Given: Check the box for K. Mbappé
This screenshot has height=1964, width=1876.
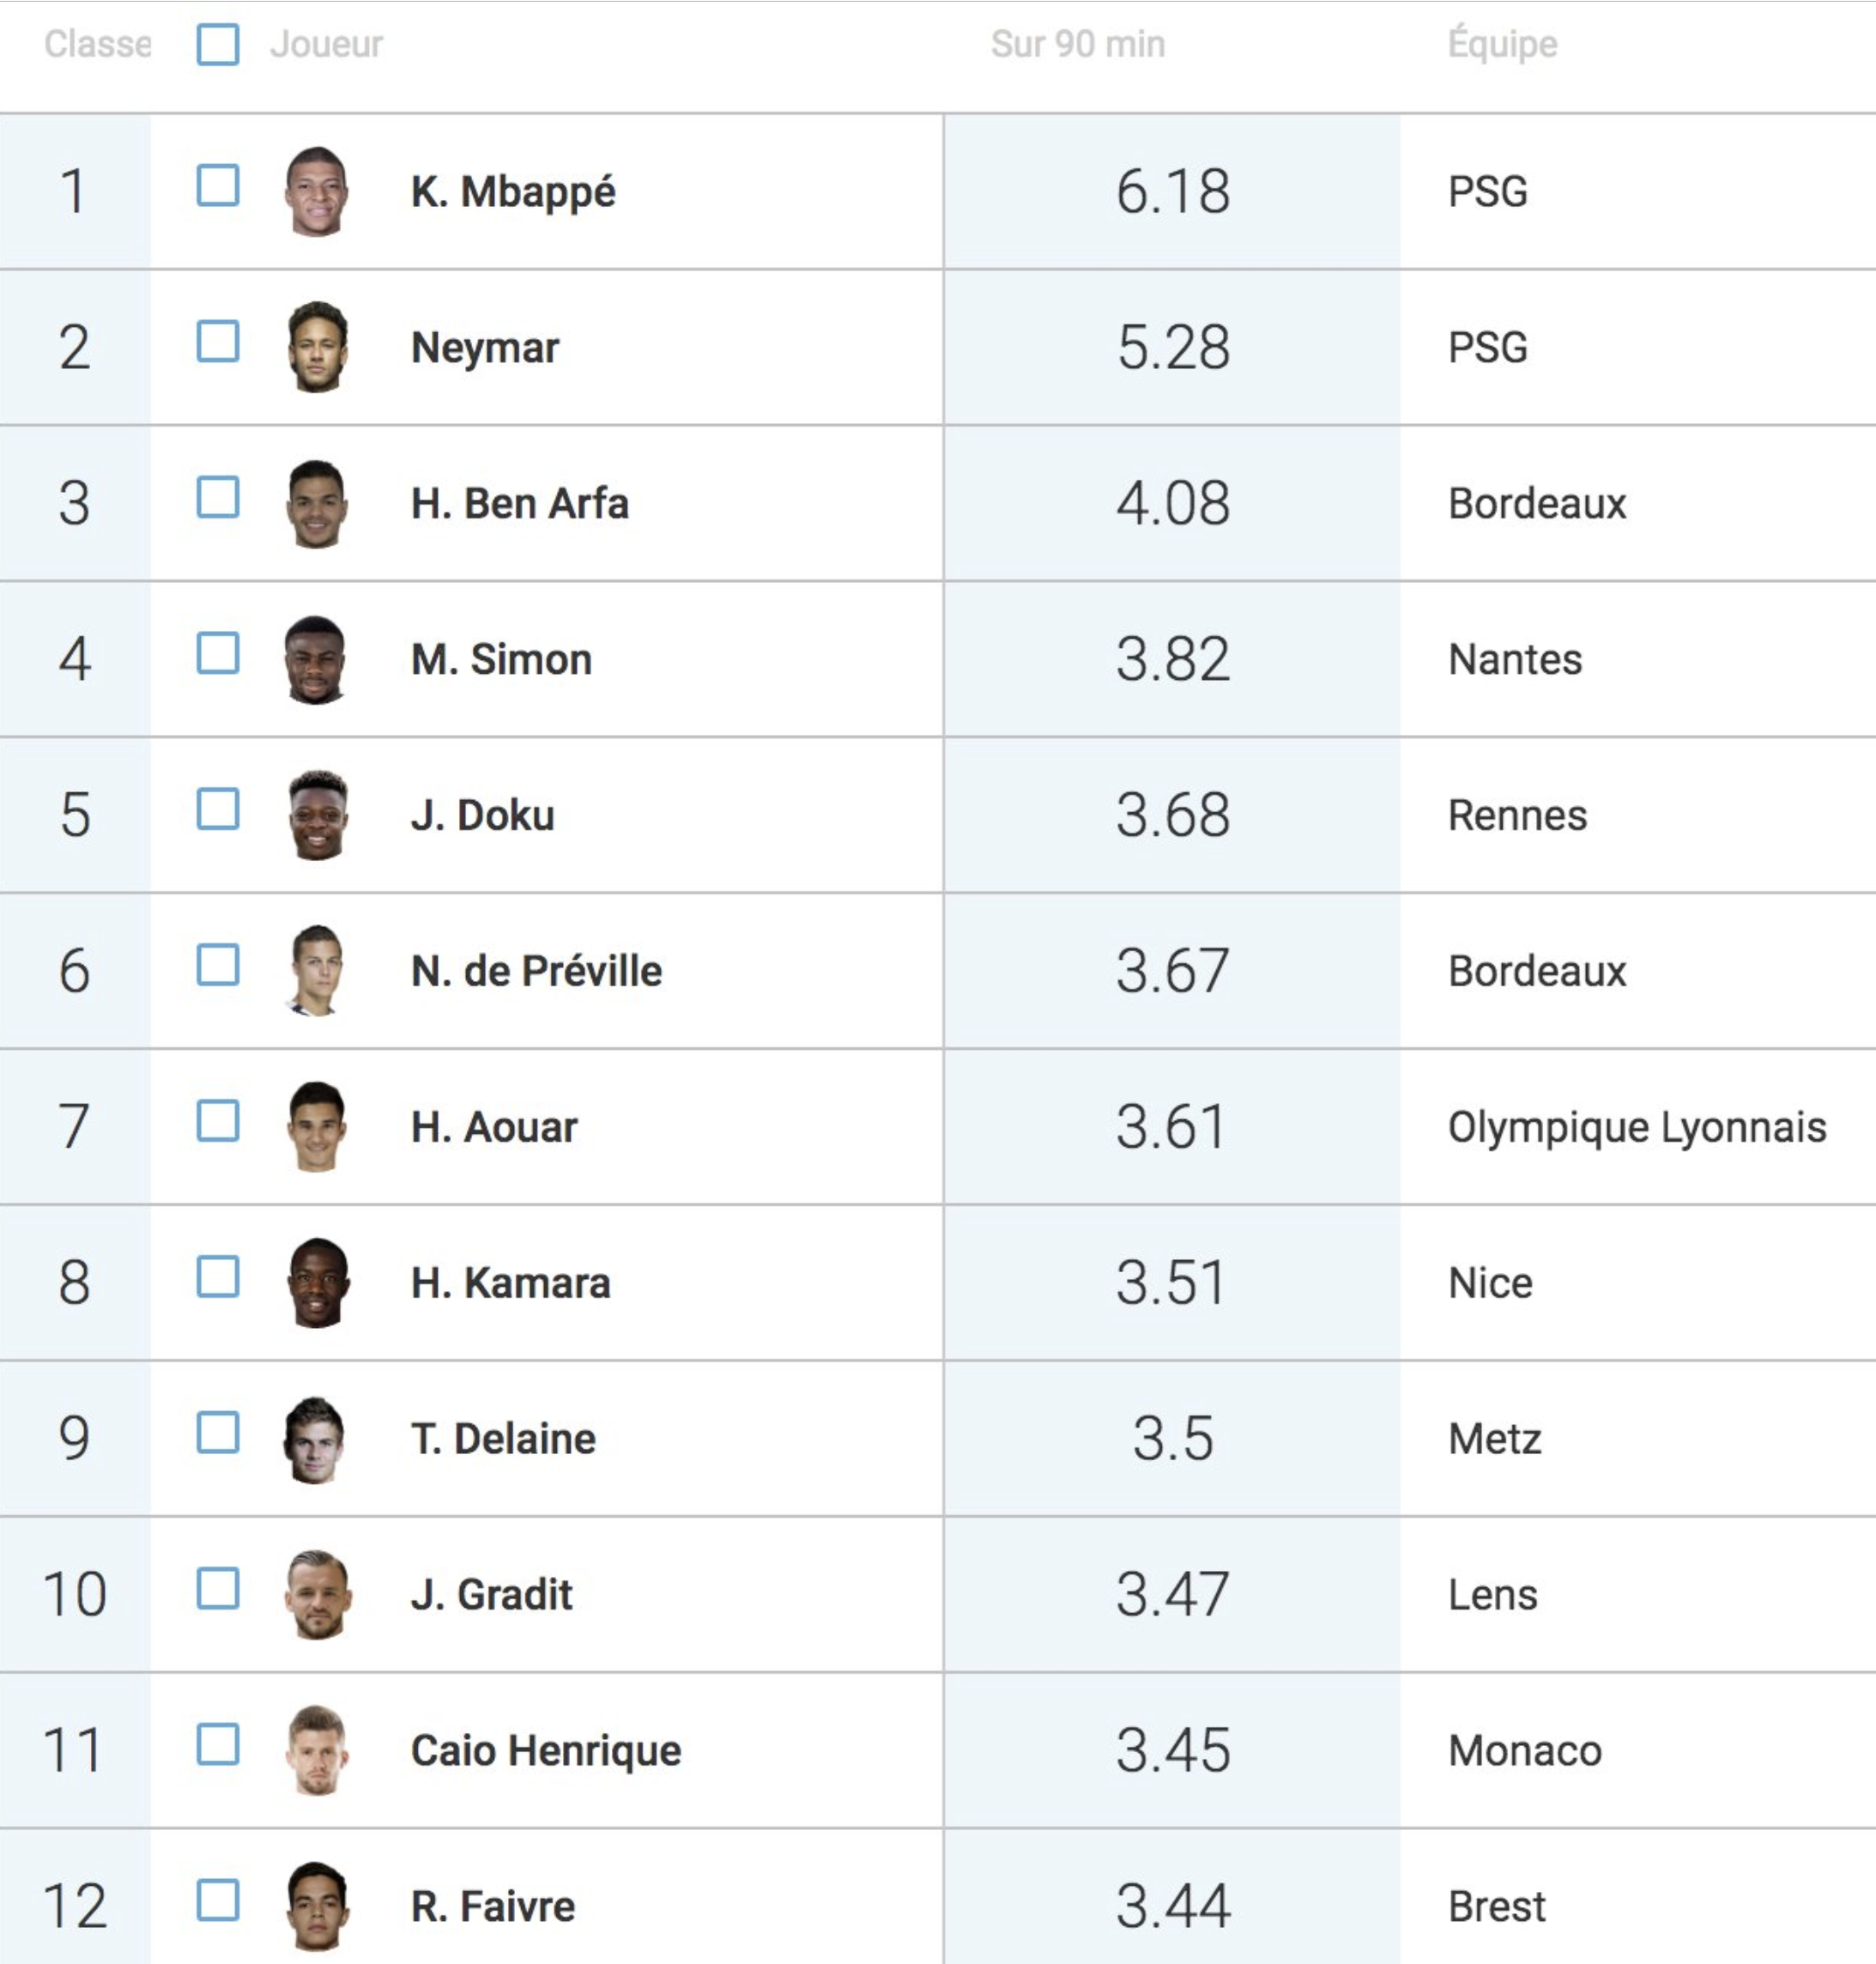Looking at the screenshot, I should [218, 185].
